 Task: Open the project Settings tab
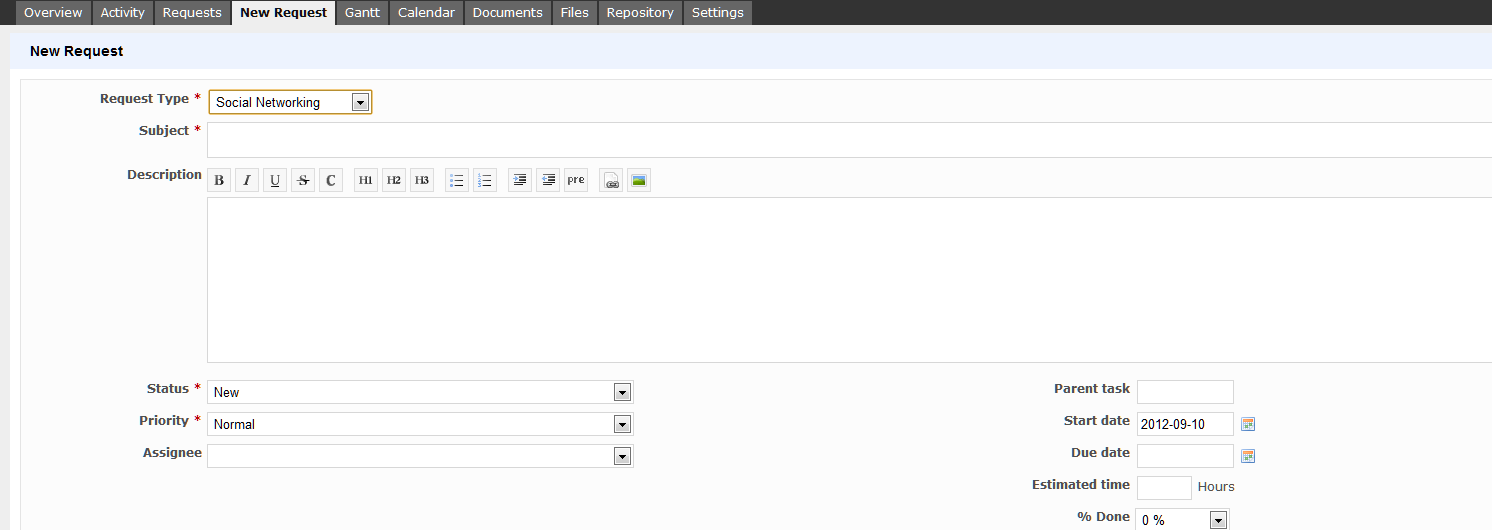718,13
